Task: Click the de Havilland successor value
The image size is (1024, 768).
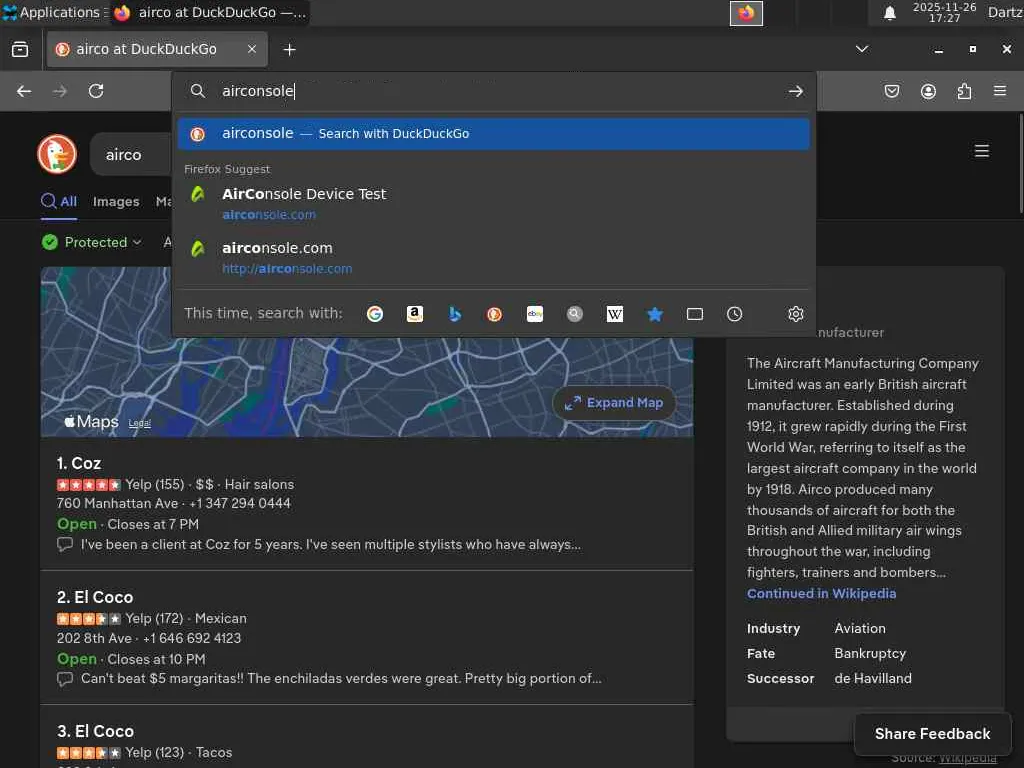Action: coord(872,679)
